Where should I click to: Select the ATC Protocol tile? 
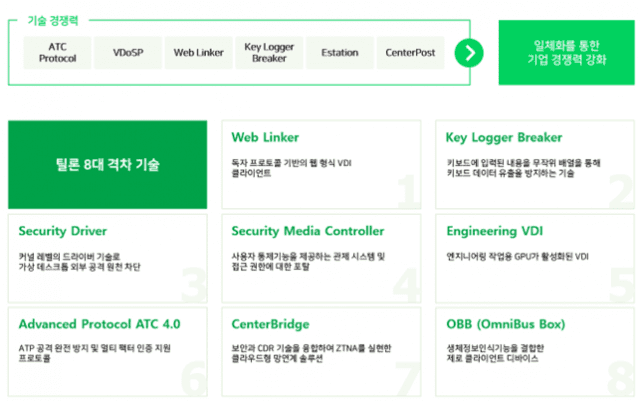tap(58, 53)
